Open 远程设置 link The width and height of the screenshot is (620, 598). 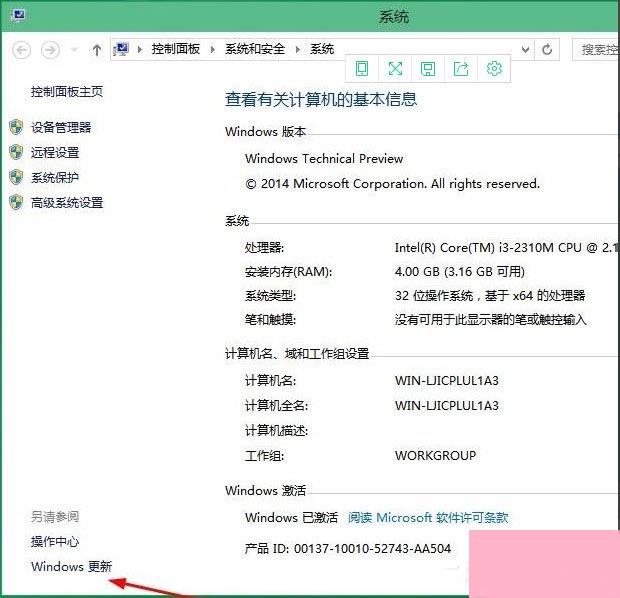coord(55,152)
